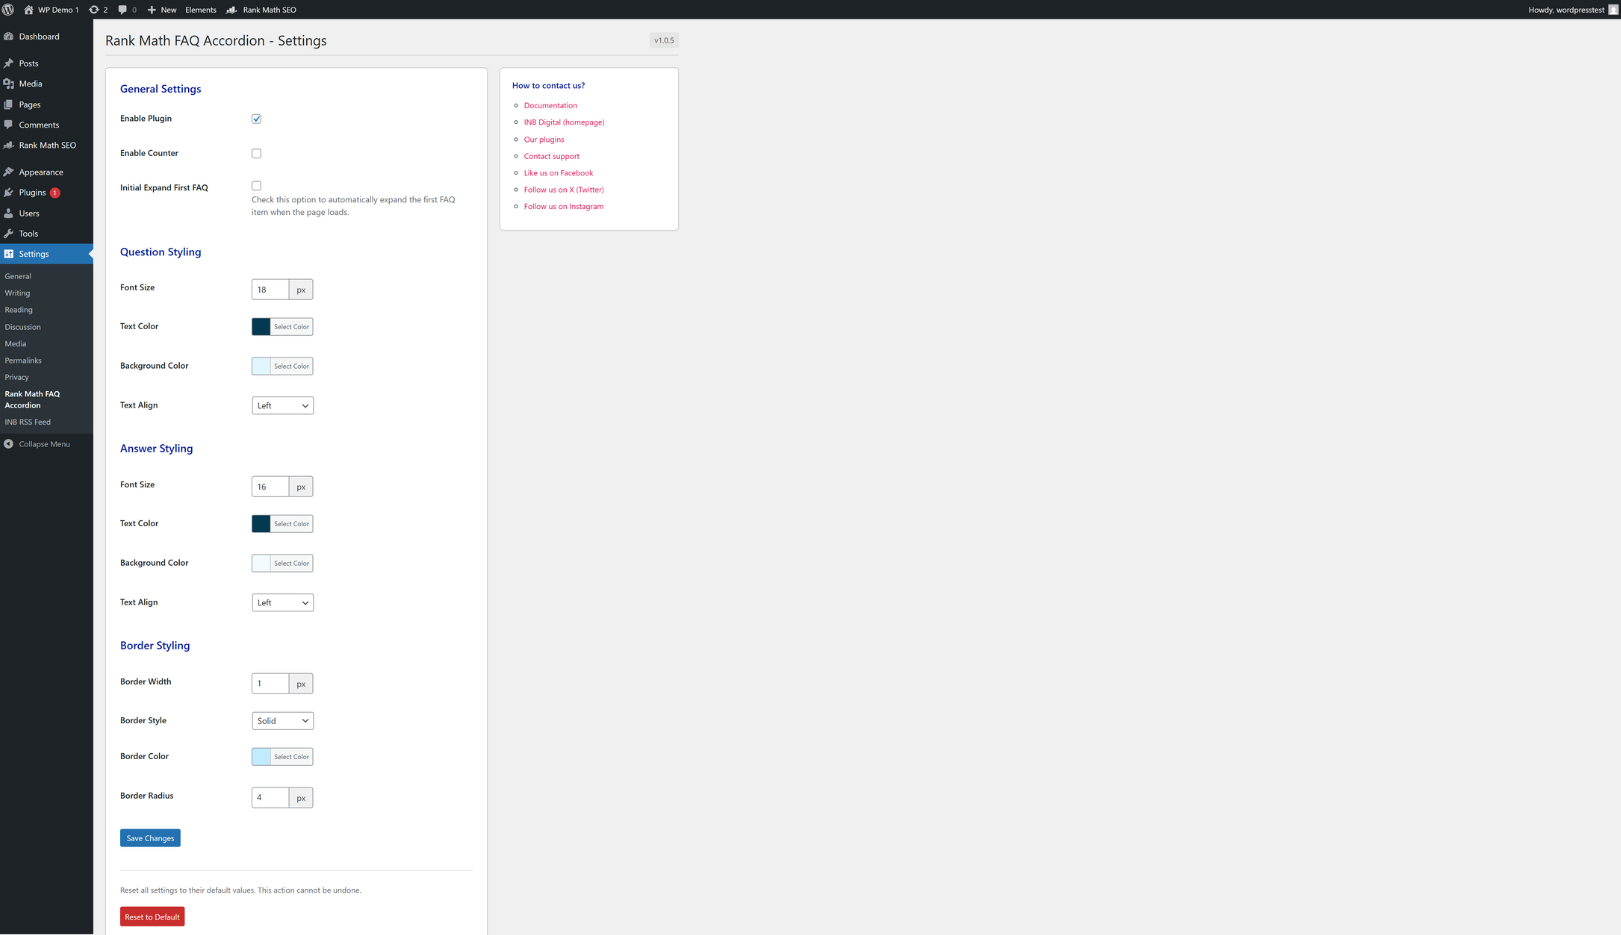Viewport: 1621px width, 935px height.
Task: Click the plus New icon in admin bar
Action: coord(151,9)
